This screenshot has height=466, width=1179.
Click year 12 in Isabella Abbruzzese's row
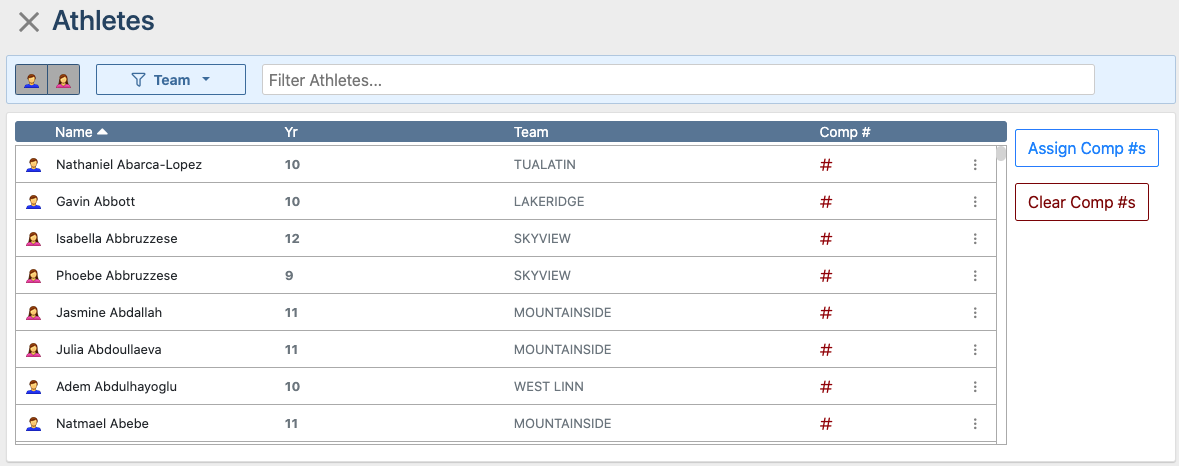click(292, 239)
